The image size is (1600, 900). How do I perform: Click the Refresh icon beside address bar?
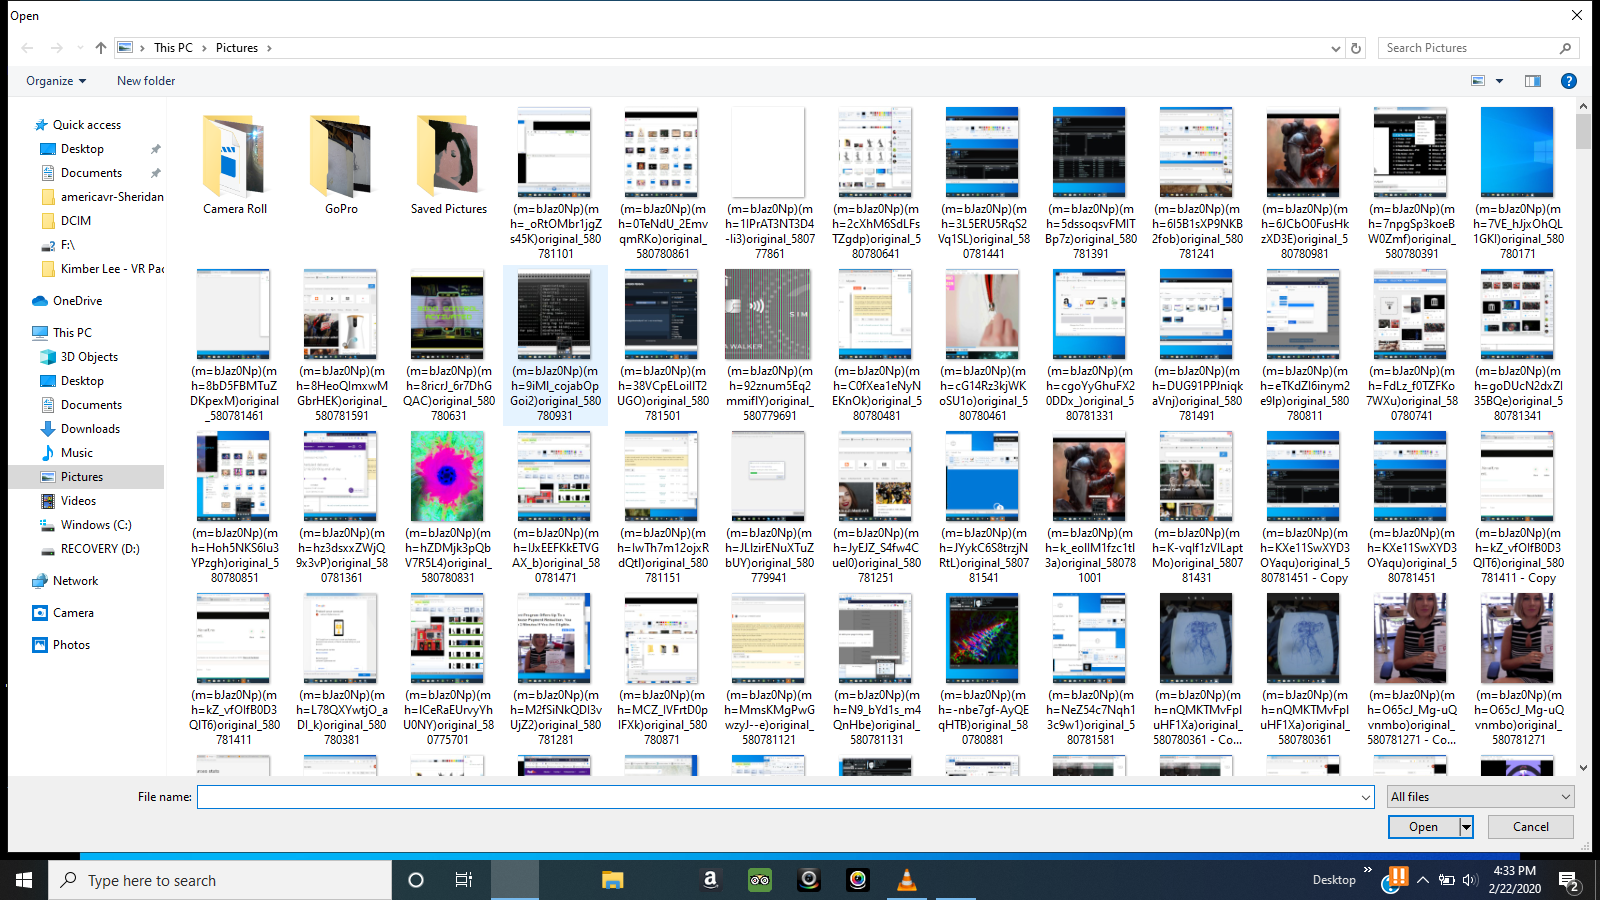point(1356,48)
